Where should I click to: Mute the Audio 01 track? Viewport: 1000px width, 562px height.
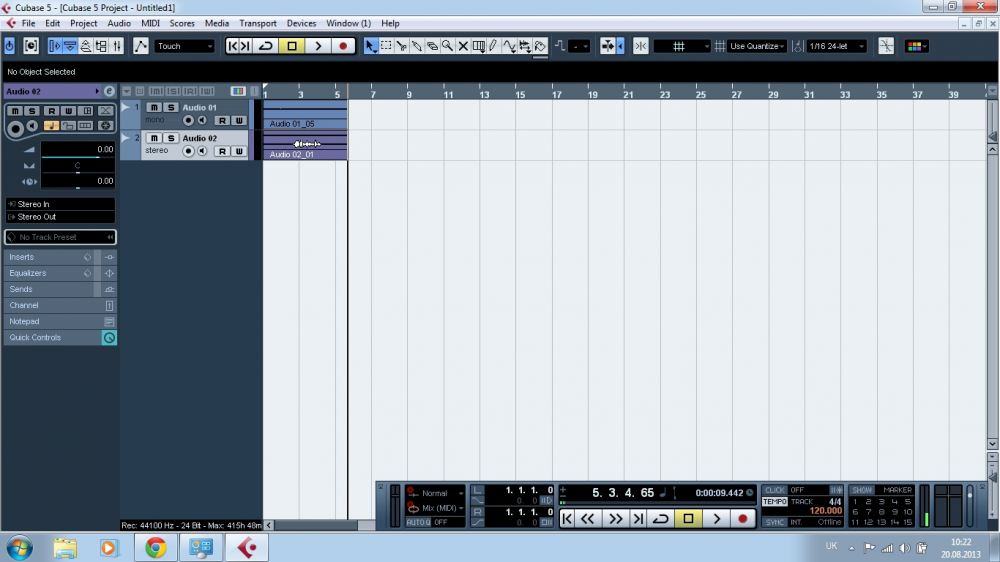pos(154,107)
